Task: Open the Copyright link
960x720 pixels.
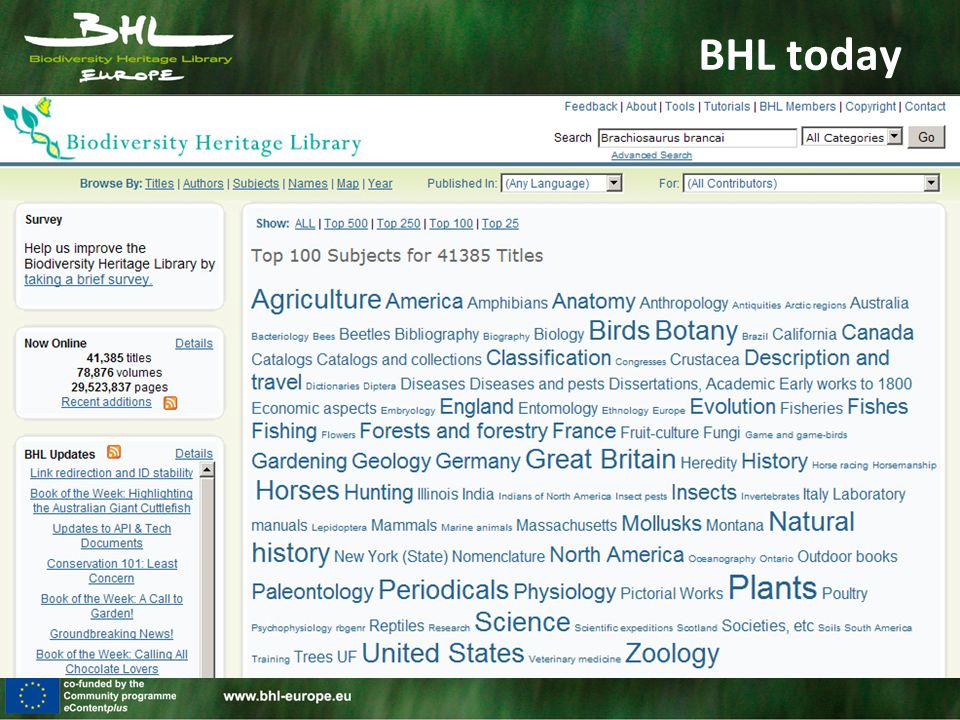Action: [871, 107]
